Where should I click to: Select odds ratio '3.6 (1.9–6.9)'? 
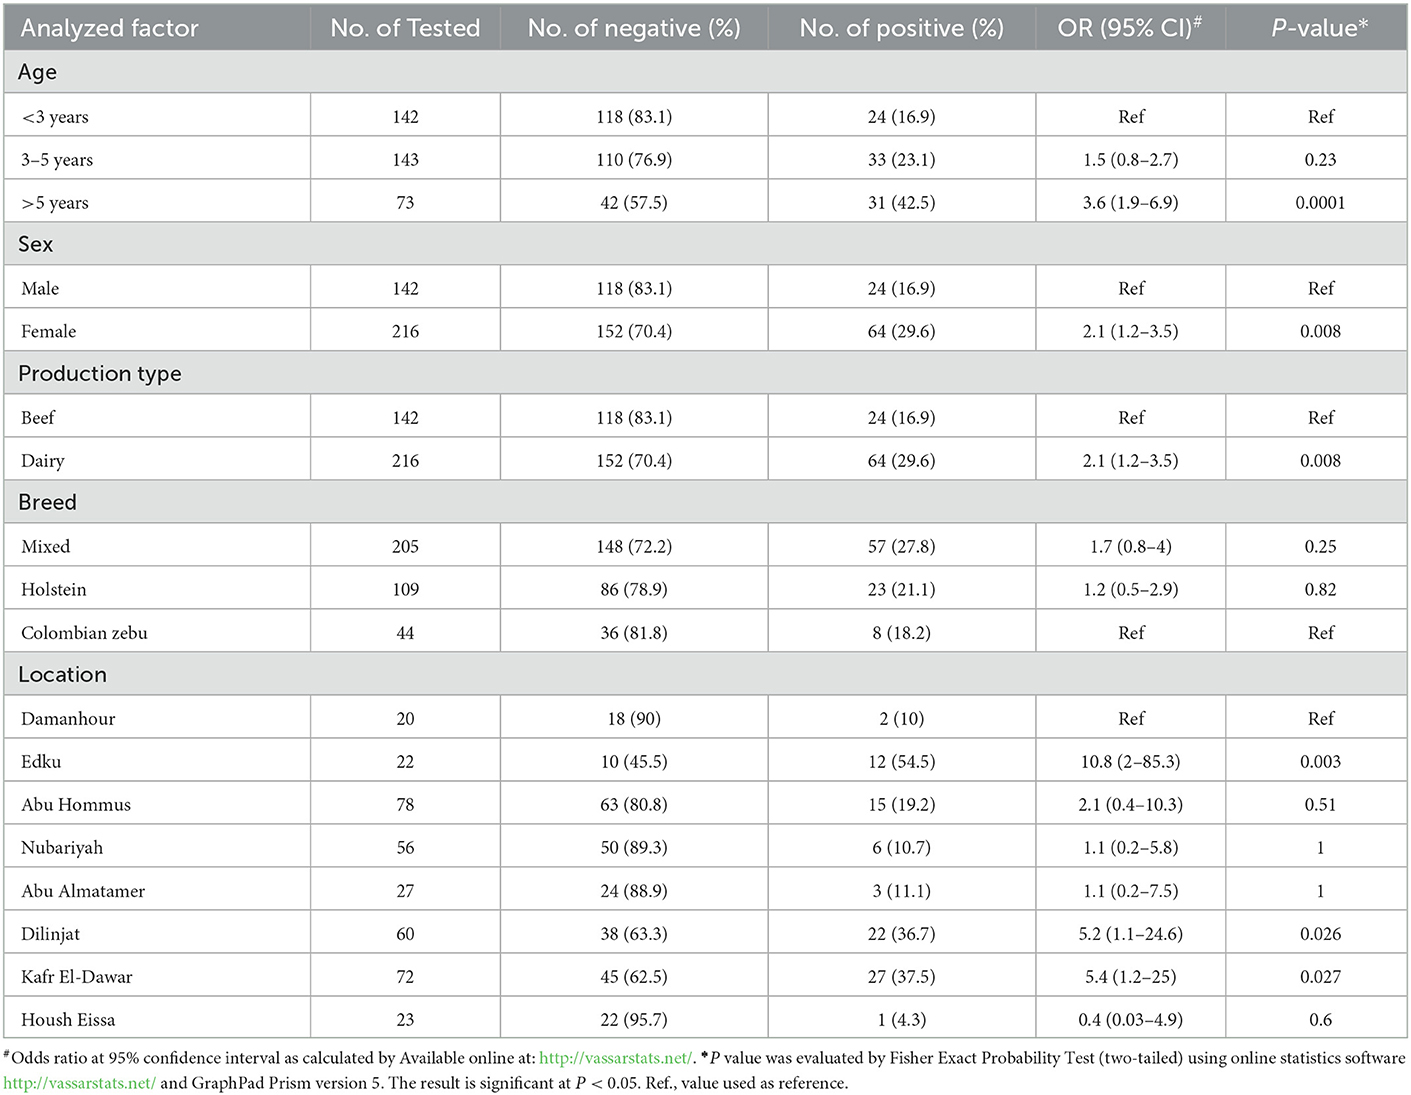click(x=1130, y=203)
